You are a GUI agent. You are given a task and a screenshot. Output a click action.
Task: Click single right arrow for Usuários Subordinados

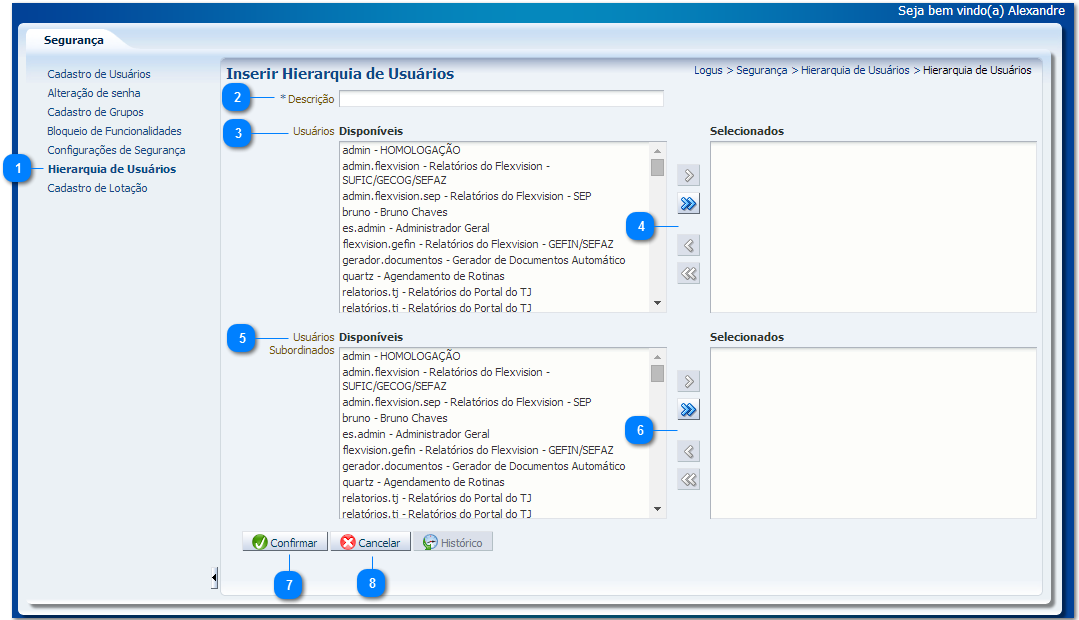688,382
